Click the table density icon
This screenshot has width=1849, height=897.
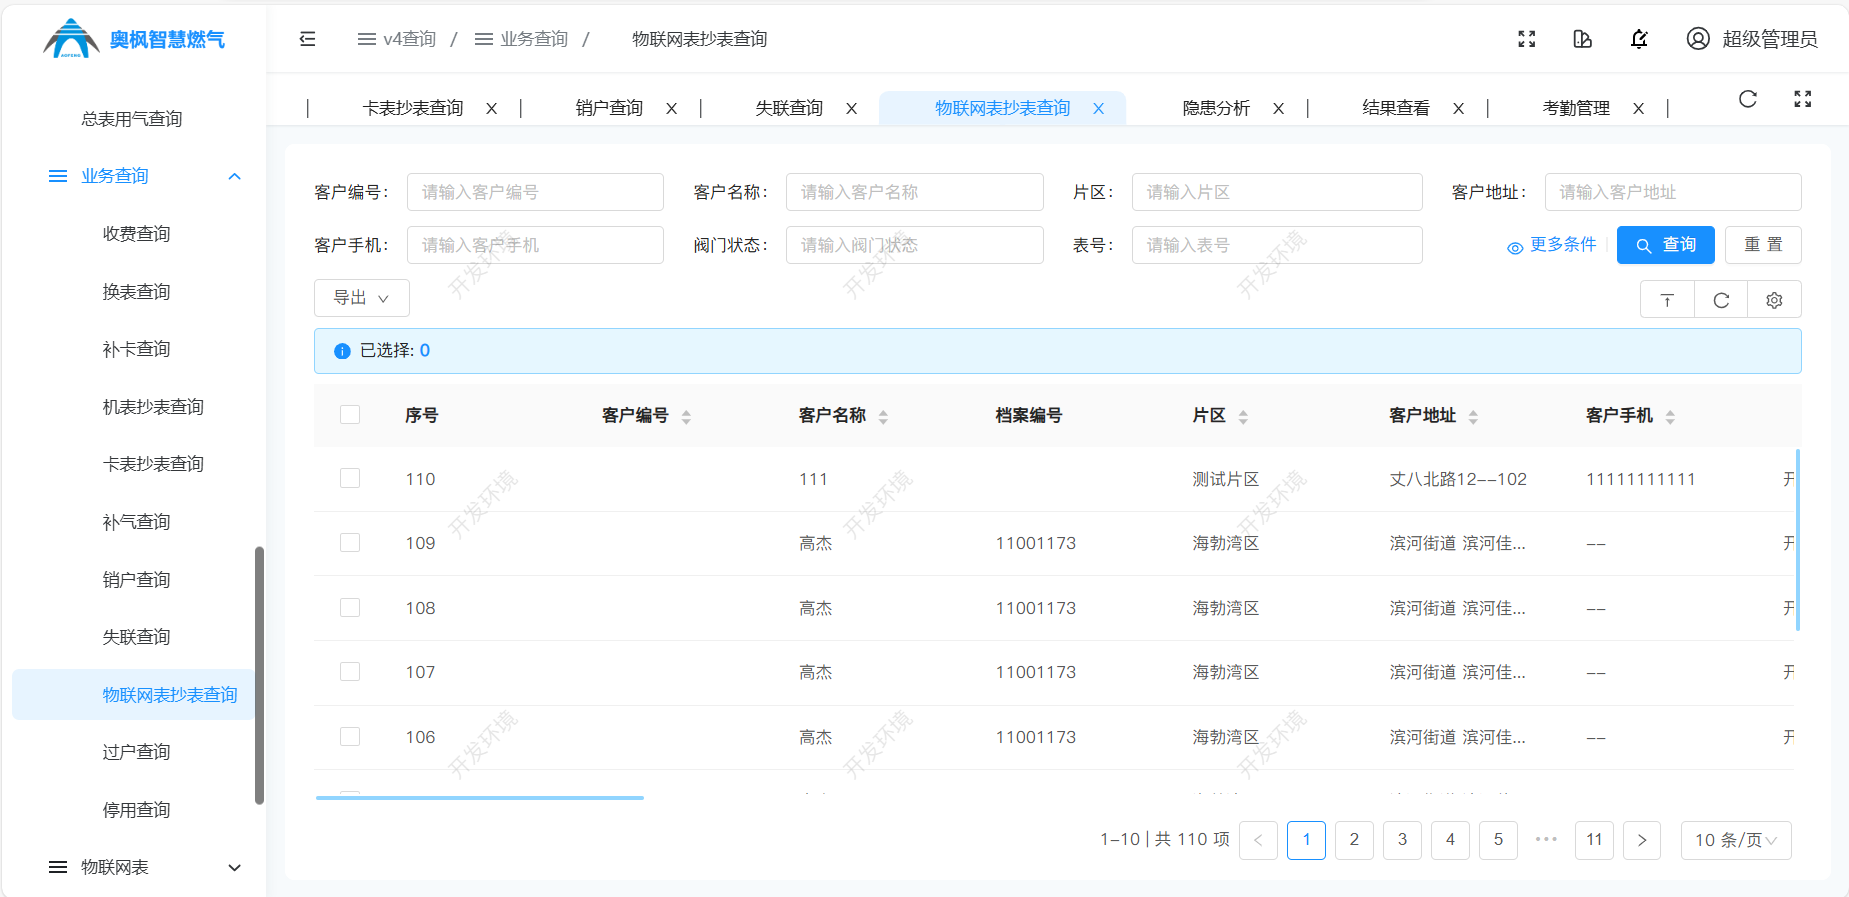pyautogui.click(x=1667, y=300)
